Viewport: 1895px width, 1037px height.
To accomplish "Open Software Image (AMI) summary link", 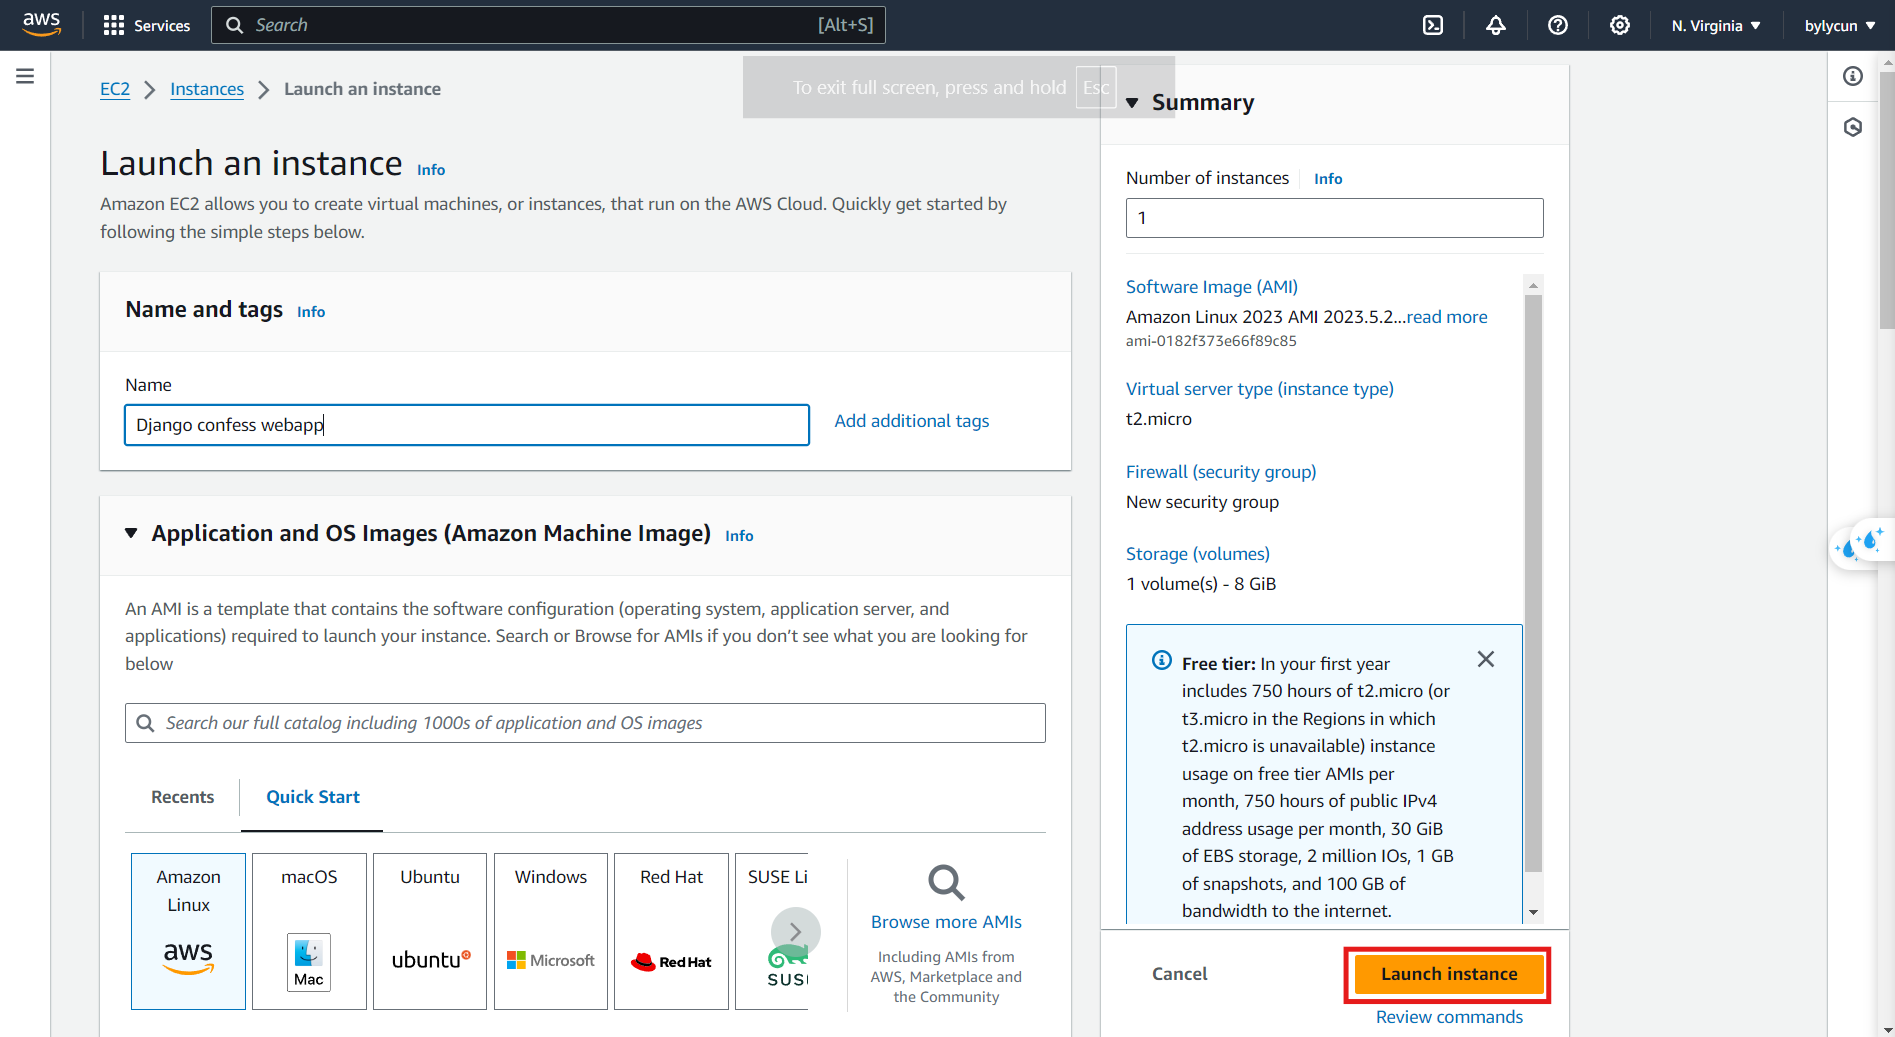I will 1212,287.
